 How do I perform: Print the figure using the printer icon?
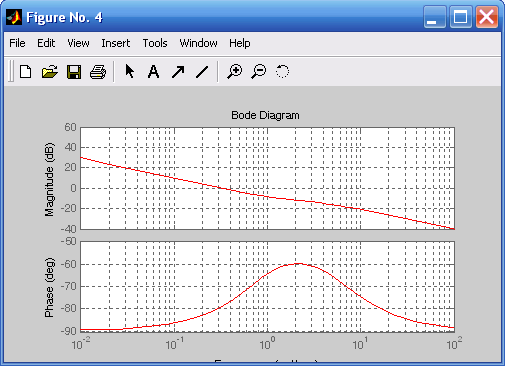(98, 72)
